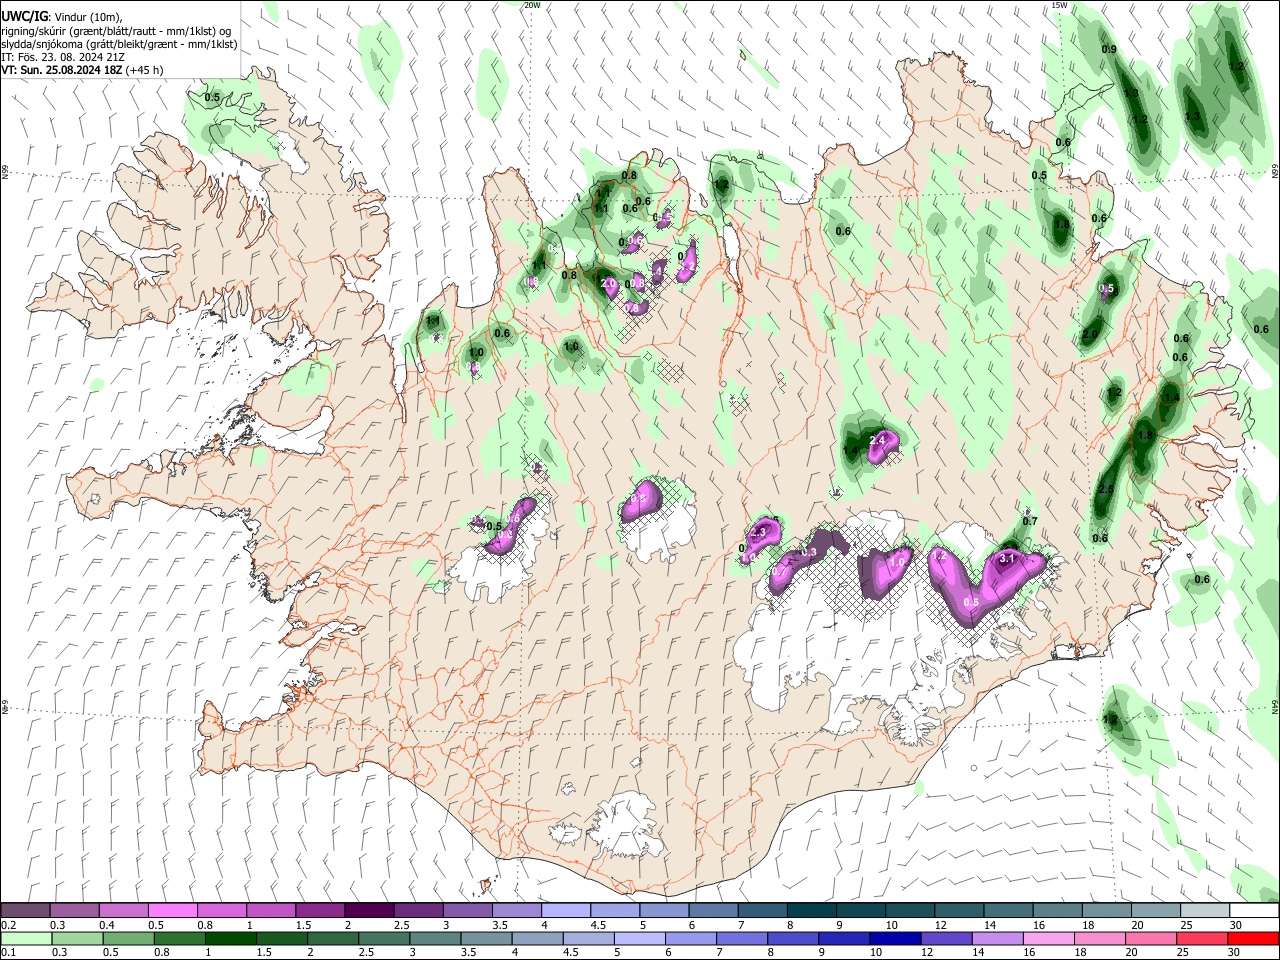Click the bright pink 0.5 sleet/snow legend swatch

point(172,911)
